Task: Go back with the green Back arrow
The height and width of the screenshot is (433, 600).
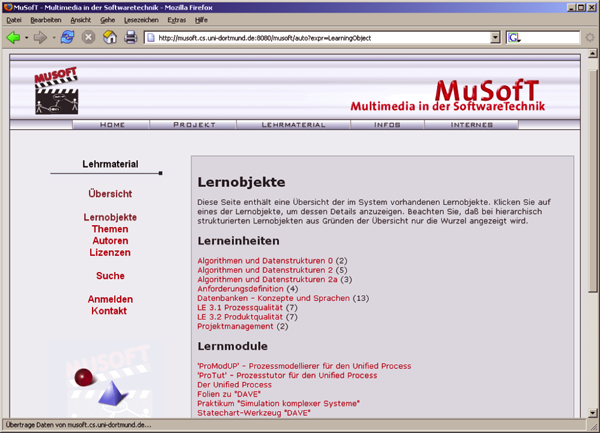Action: pos(13,37)
